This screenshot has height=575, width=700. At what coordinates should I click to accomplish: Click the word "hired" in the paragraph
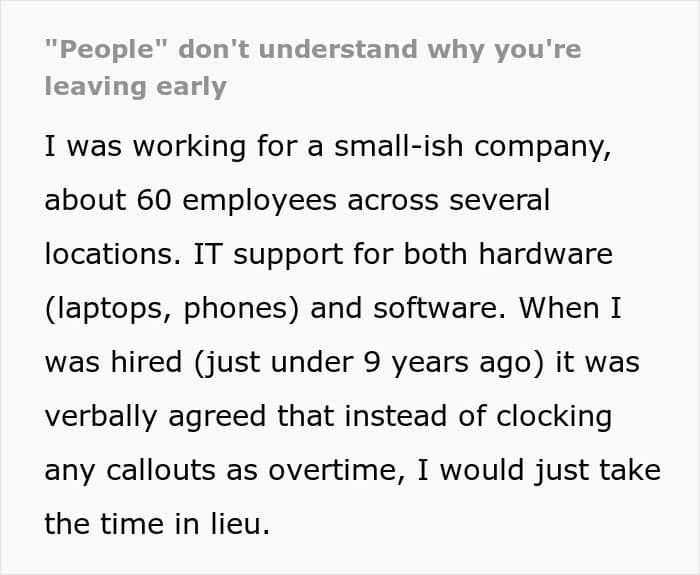(x=146, y=362)
